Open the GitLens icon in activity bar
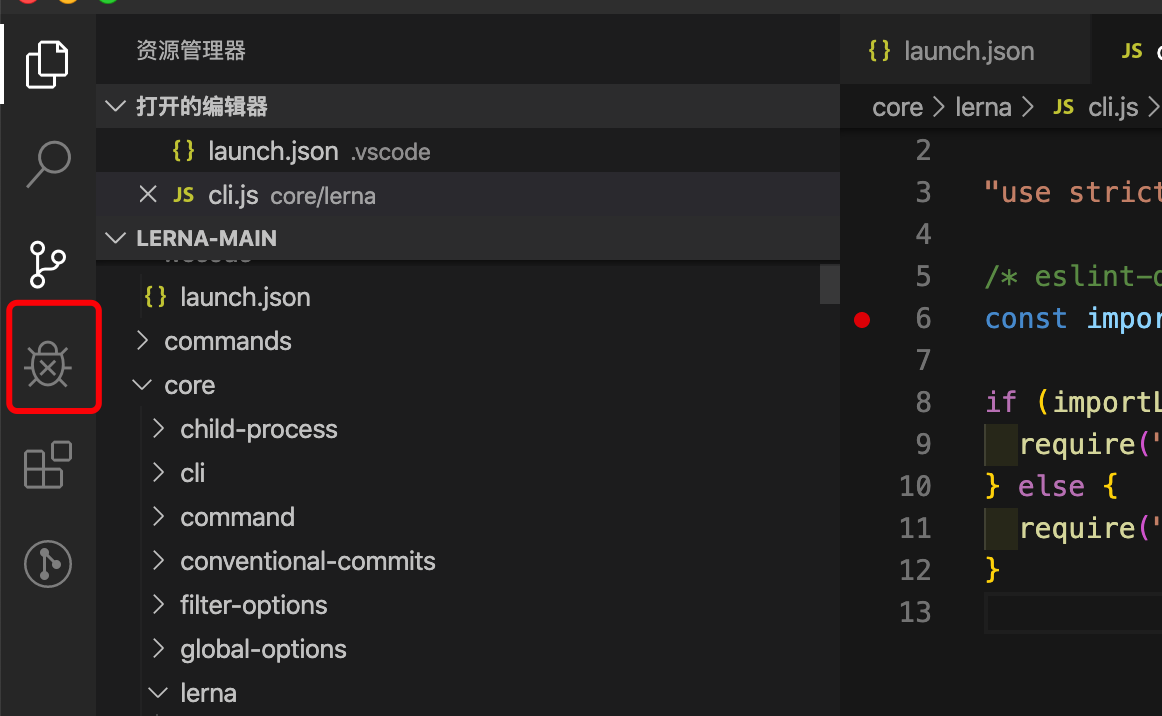 pyautogui.click(x=47, y=564)
